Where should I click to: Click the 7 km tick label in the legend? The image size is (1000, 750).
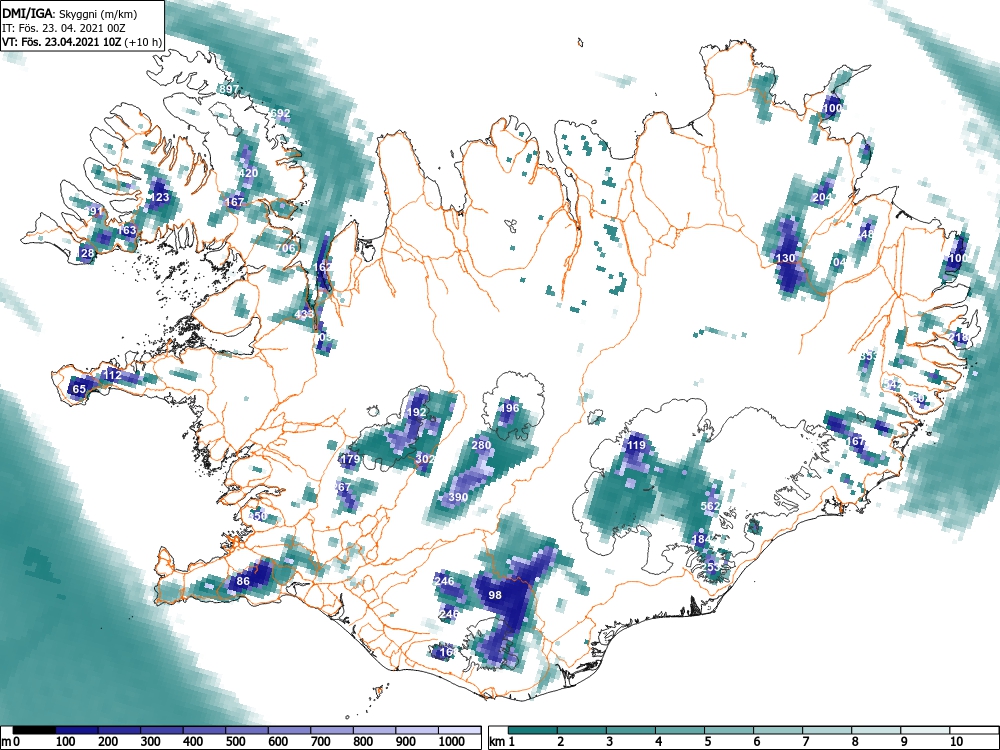(x=805, y=742)
